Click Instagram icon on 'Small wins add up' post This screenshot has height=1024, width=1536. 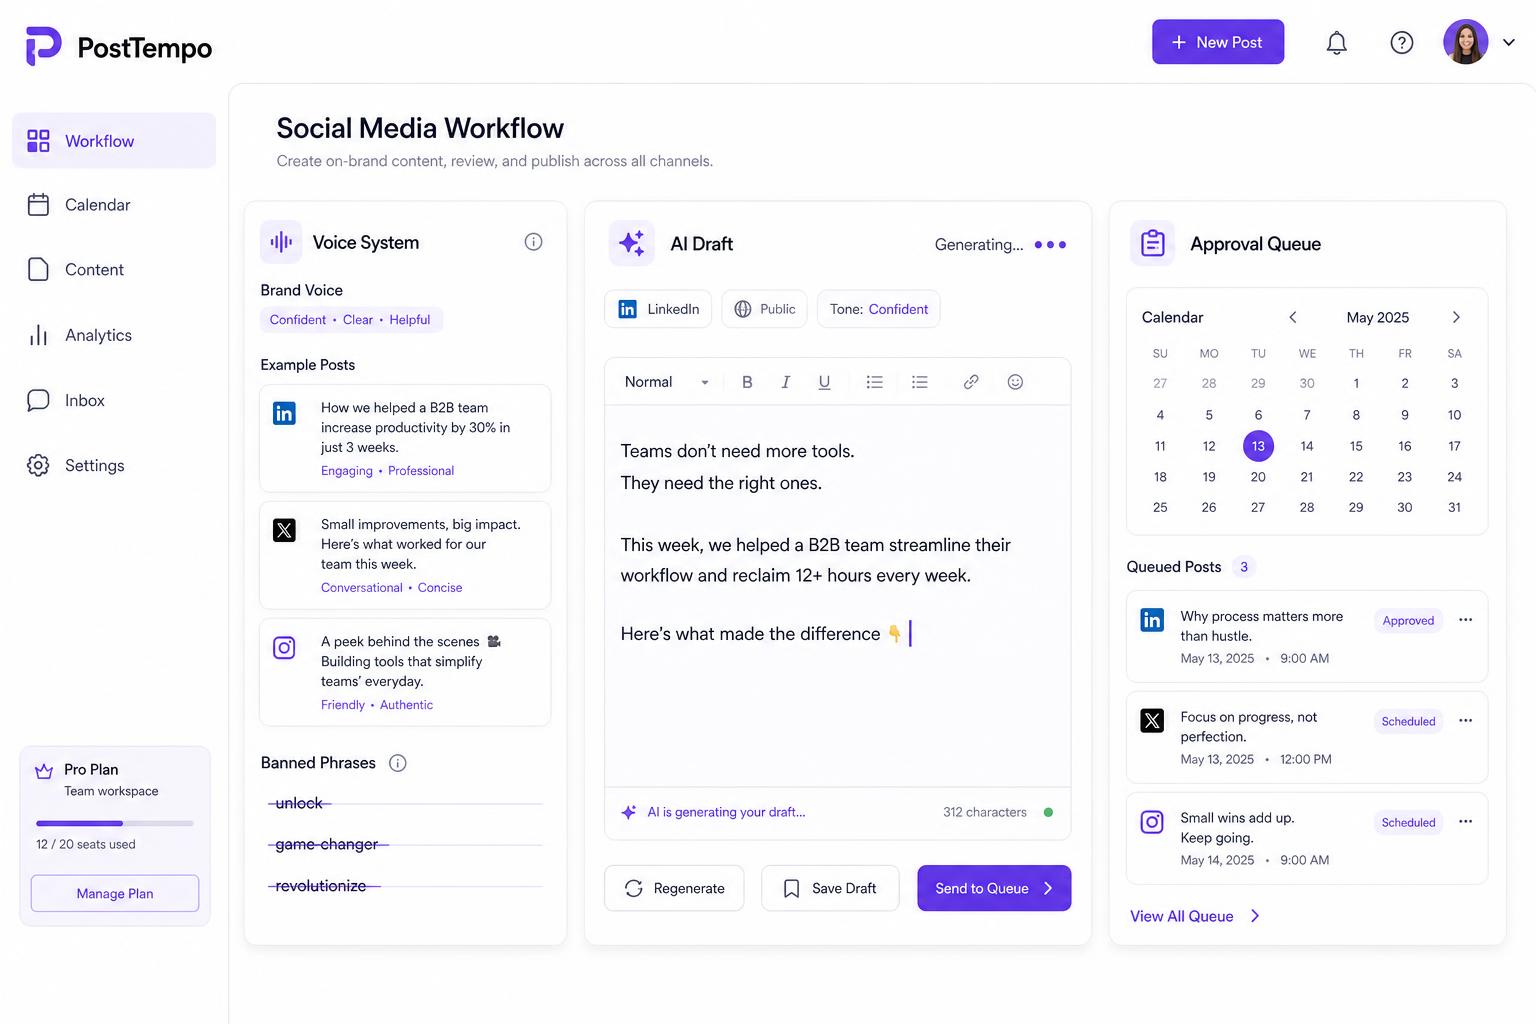tap(1152, 822)
